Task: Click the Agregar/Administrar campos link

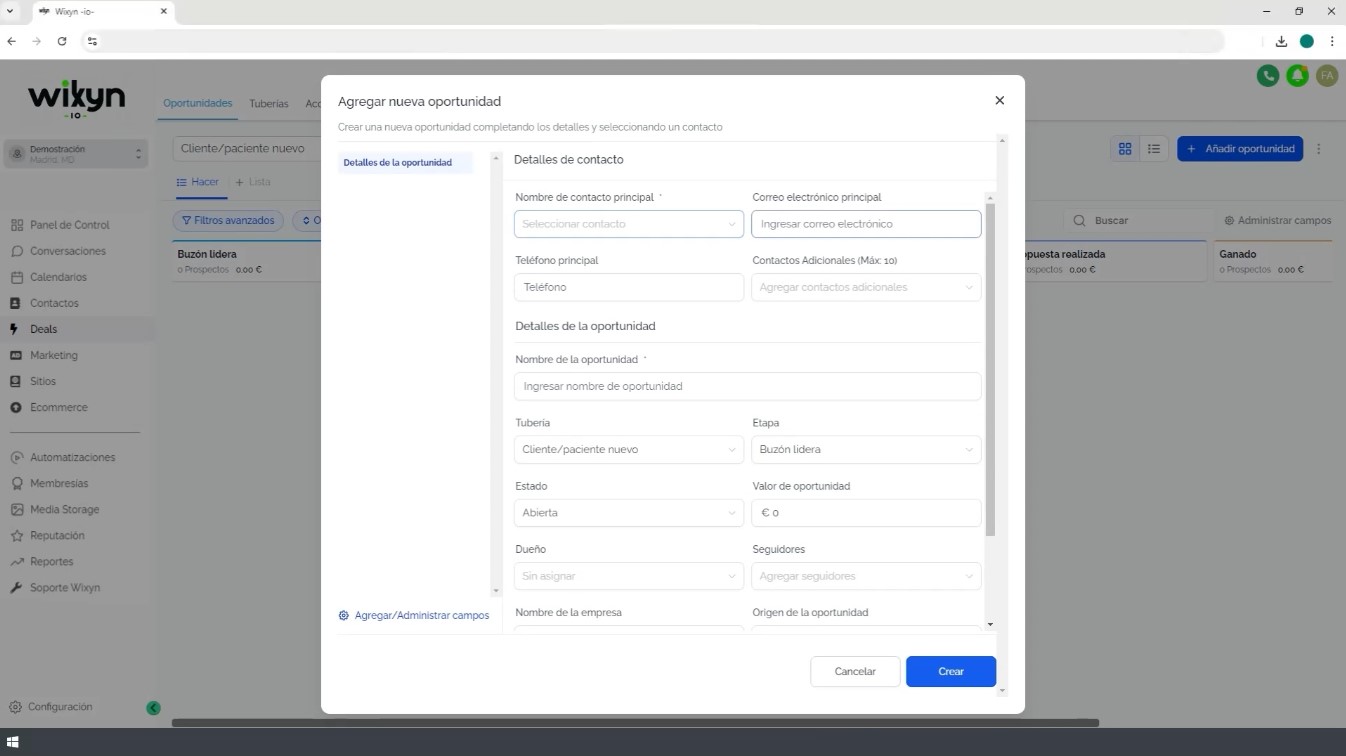Action: (414, 615)
